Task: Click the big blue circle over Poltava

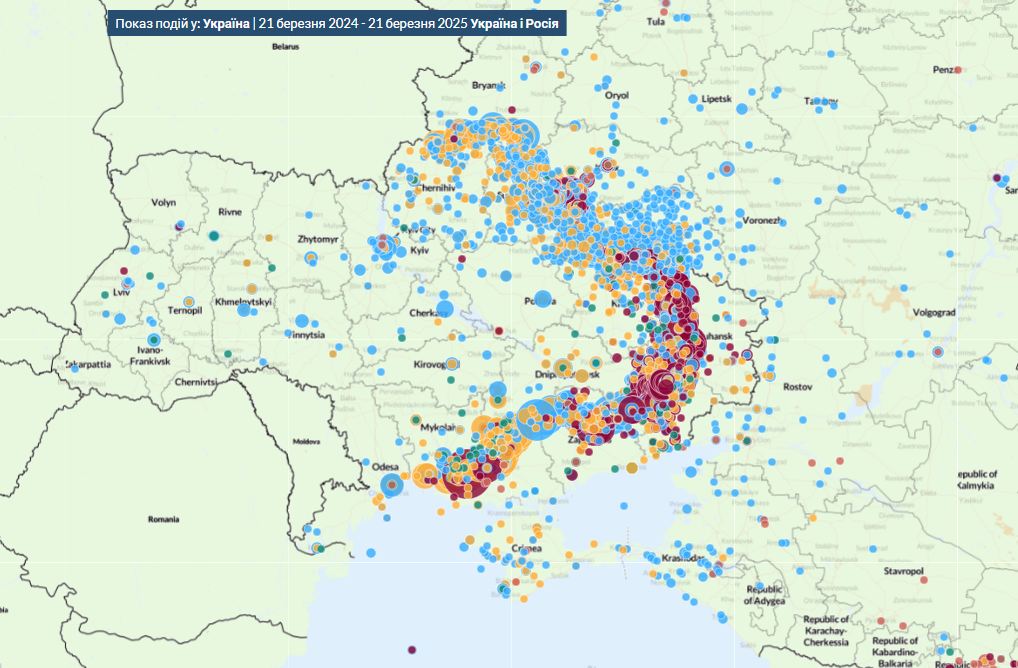Action: (x=541, y=299)
